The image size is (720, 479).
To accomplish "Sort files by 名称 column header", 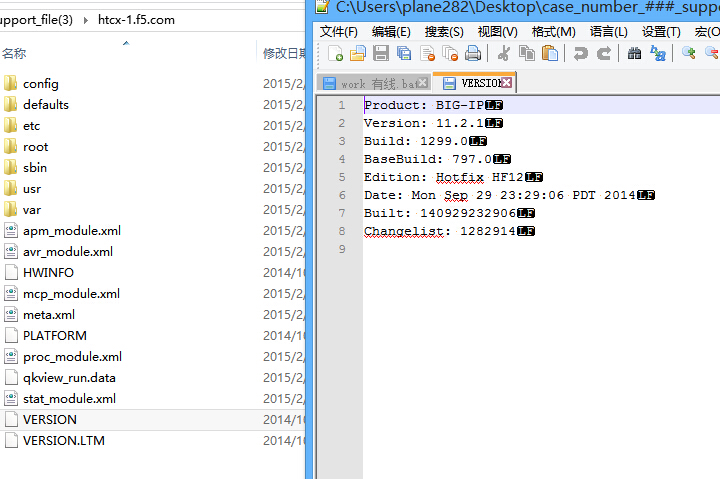I will pos(14,54).
